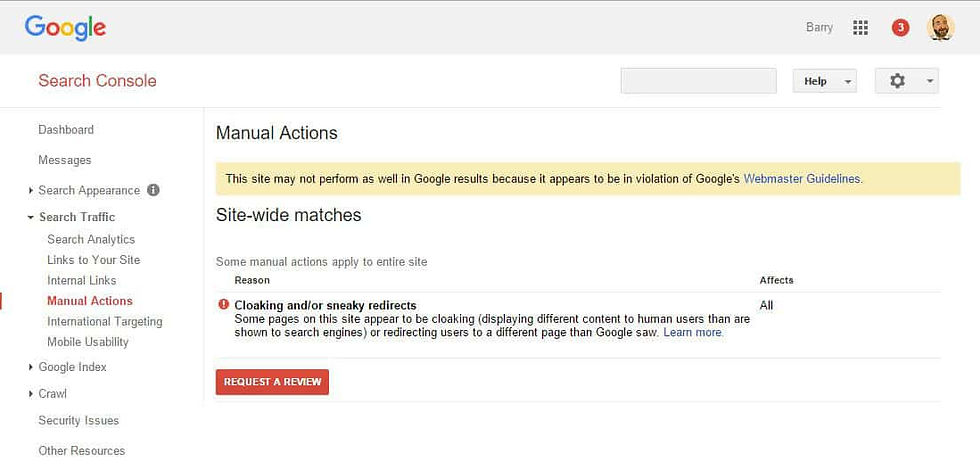This screenshot has width=980, height=470.
Task: Expand the Crawl section
Action: tap(32, 394)
